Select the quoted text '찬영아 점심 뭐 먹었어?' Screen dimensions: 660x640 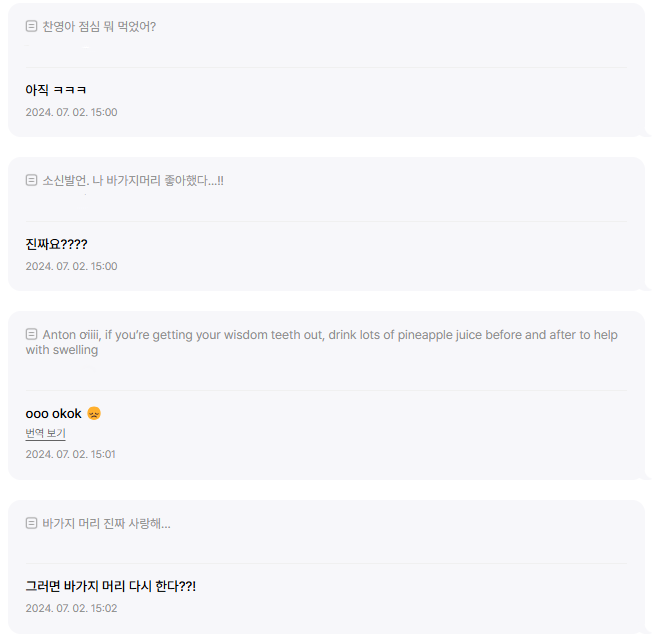(x=99, y=26)
